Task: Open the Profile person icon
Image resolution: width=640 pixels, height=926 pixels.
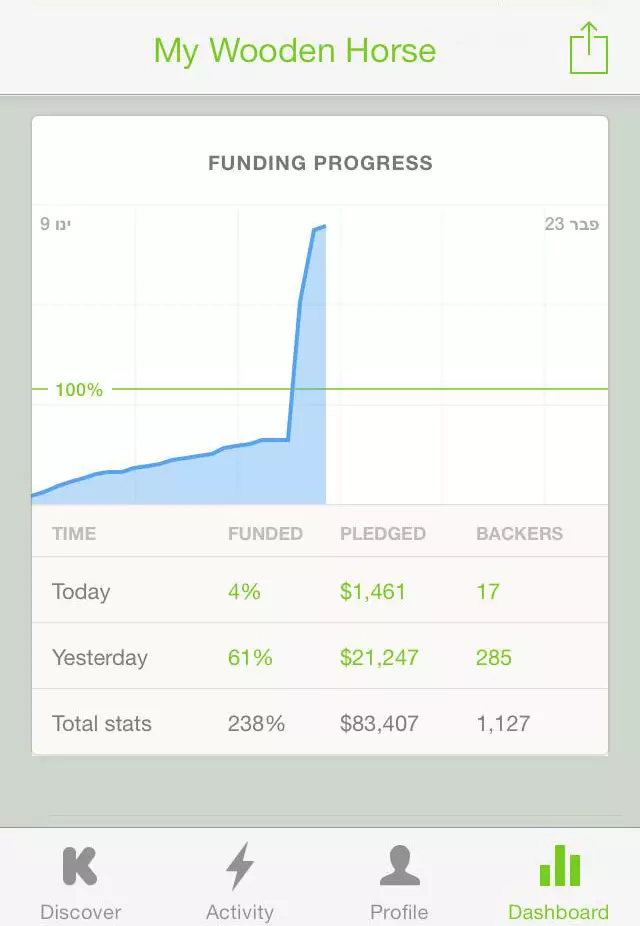Action: 400,865
